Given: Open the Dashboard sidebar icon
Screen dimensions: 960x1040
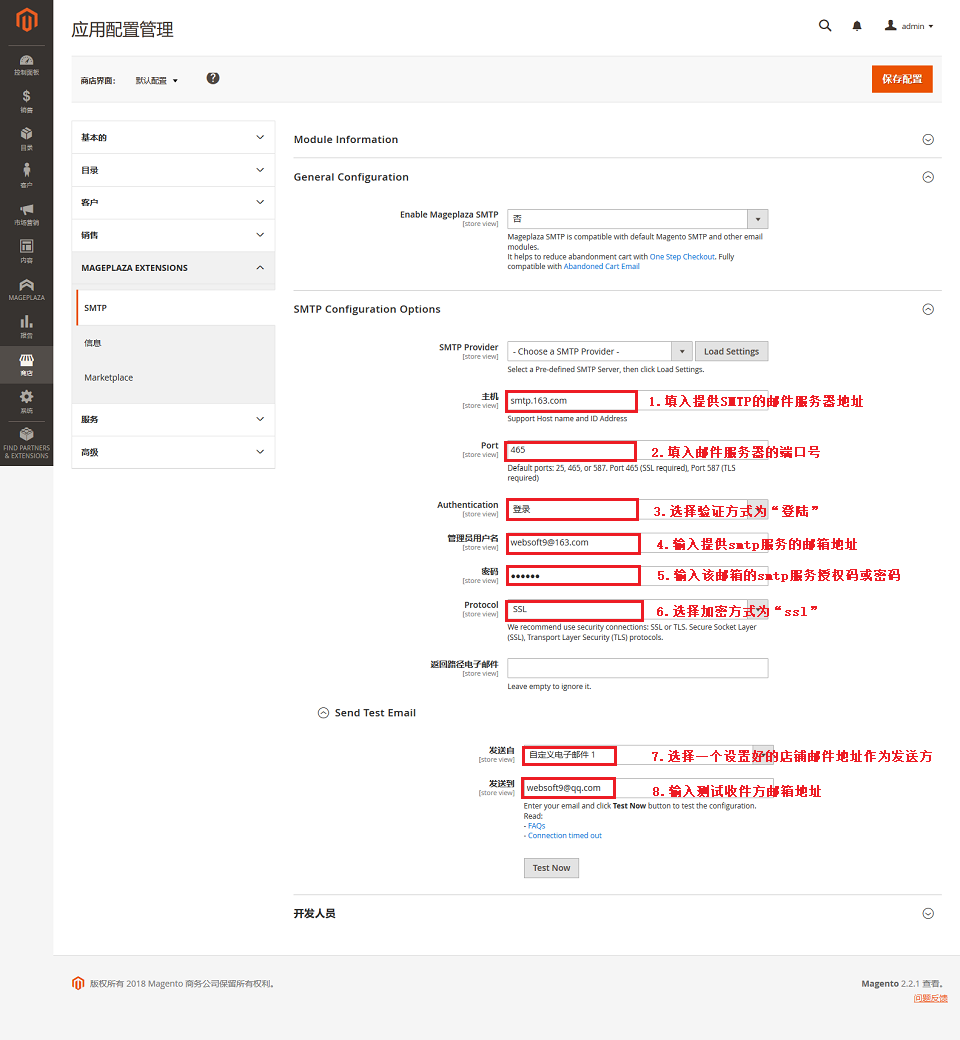Looking at the screenshot, I should [x=27, y=64].
